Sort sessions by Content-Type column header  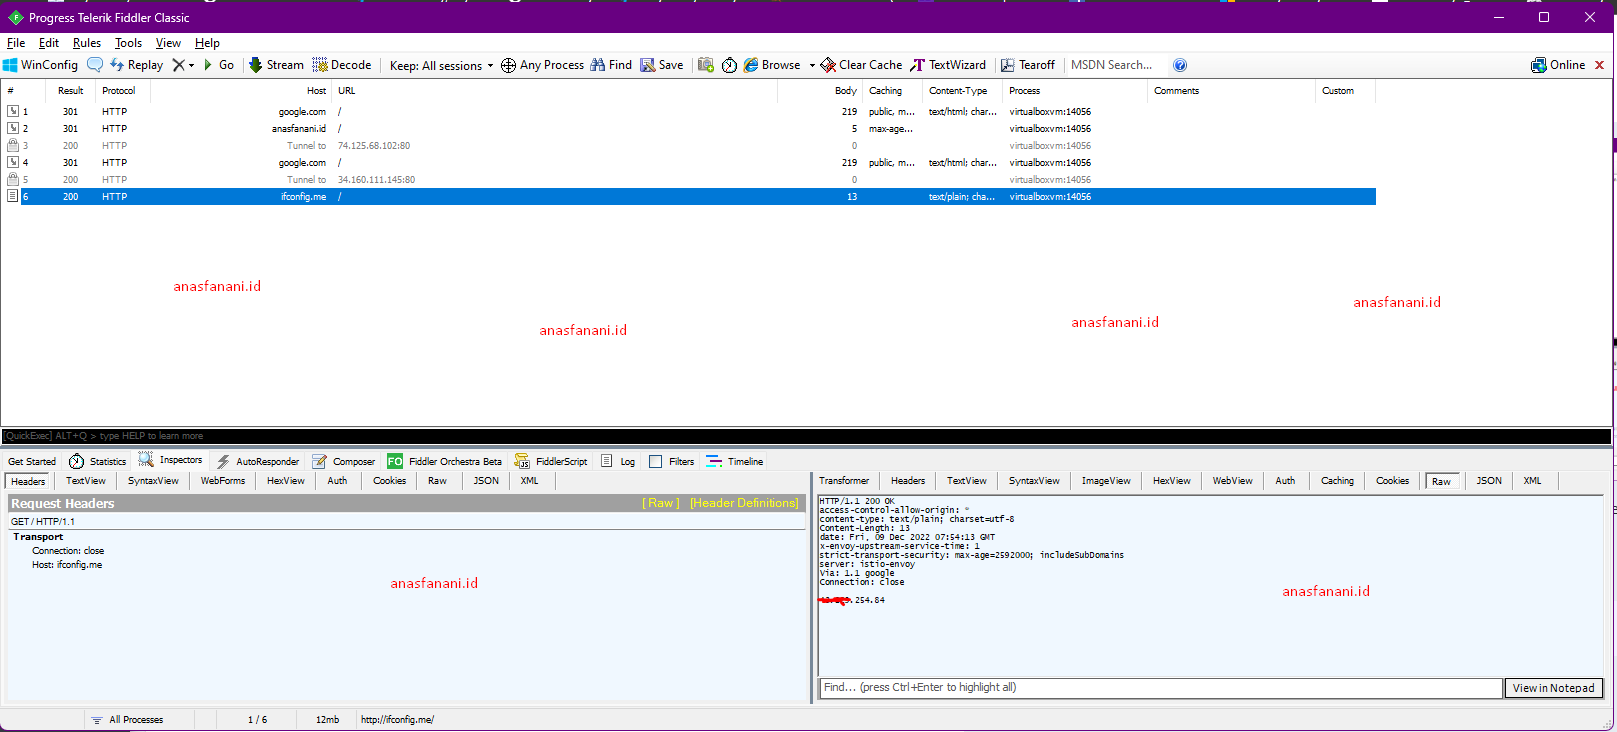[963, 91]
